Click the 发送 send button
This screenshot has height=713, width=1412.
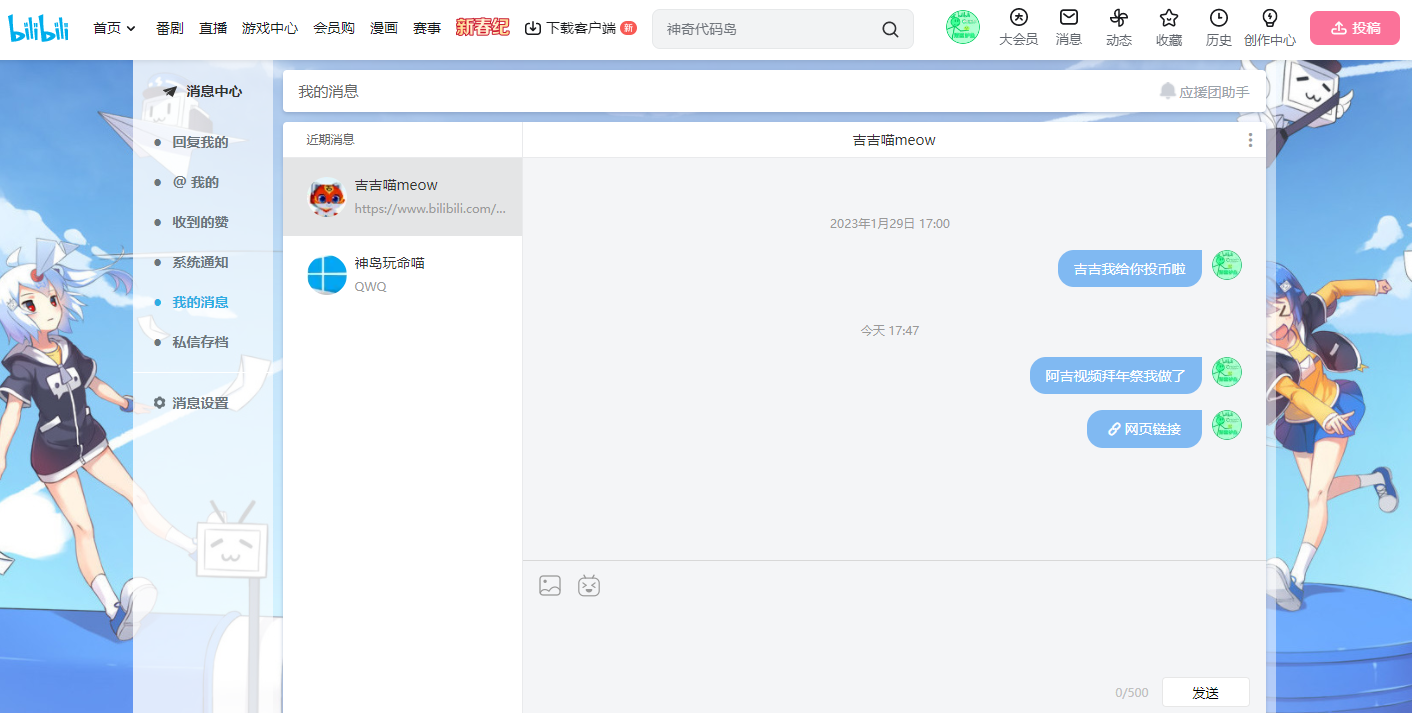[x=1206, y=692]
